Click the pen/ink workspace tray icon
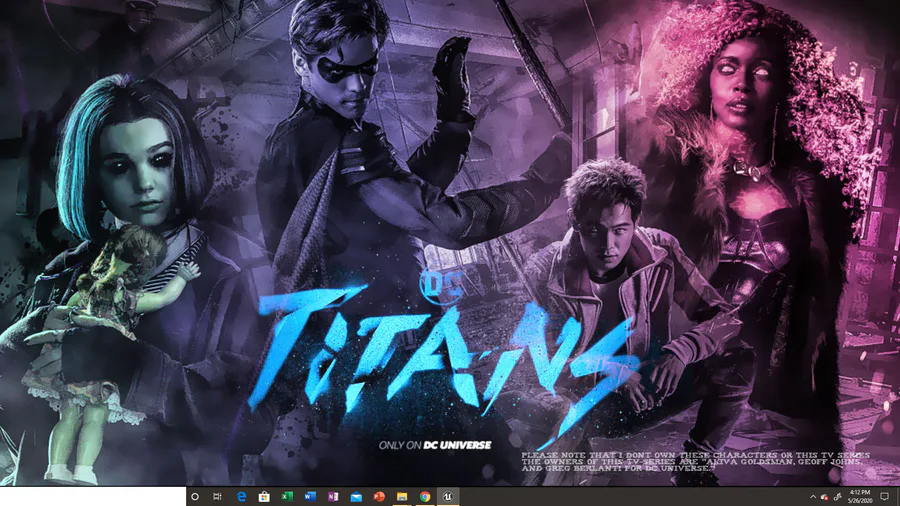Viewport: 900px width, 506px height. tap(837, 497)
